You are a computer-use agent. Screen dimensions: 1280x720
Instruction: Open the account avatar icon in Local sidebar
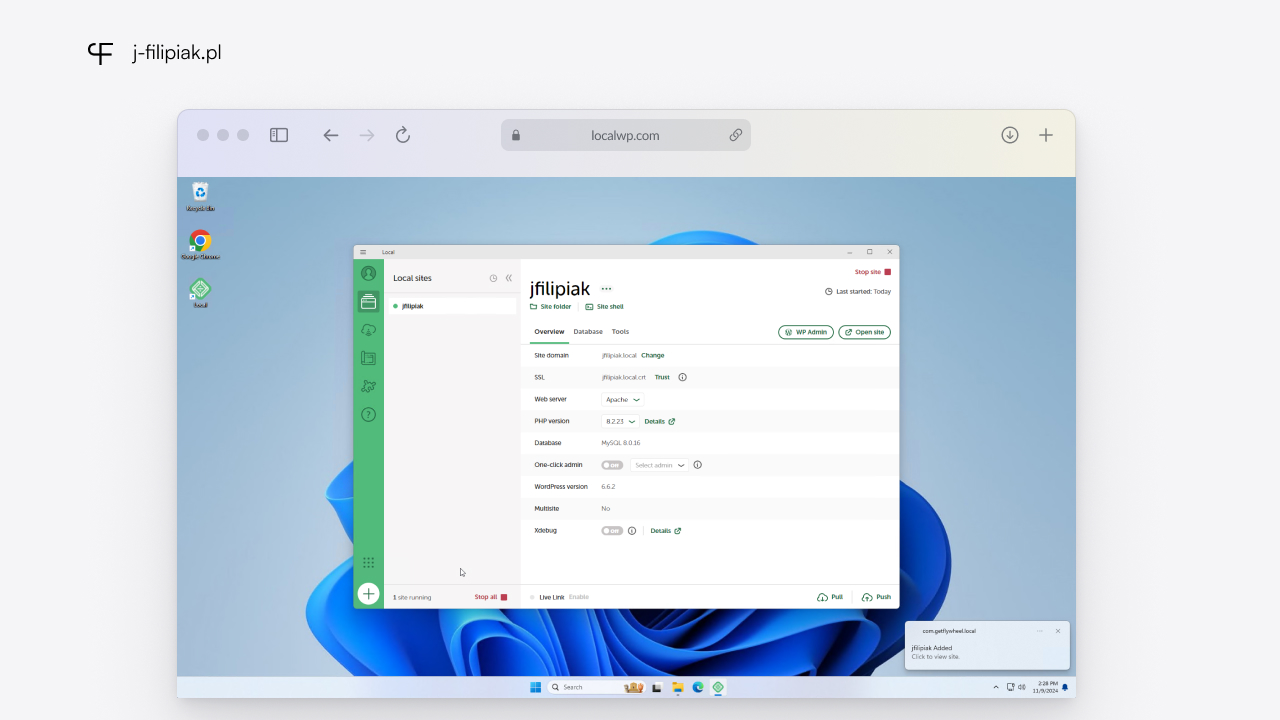(x=368, y=273)
